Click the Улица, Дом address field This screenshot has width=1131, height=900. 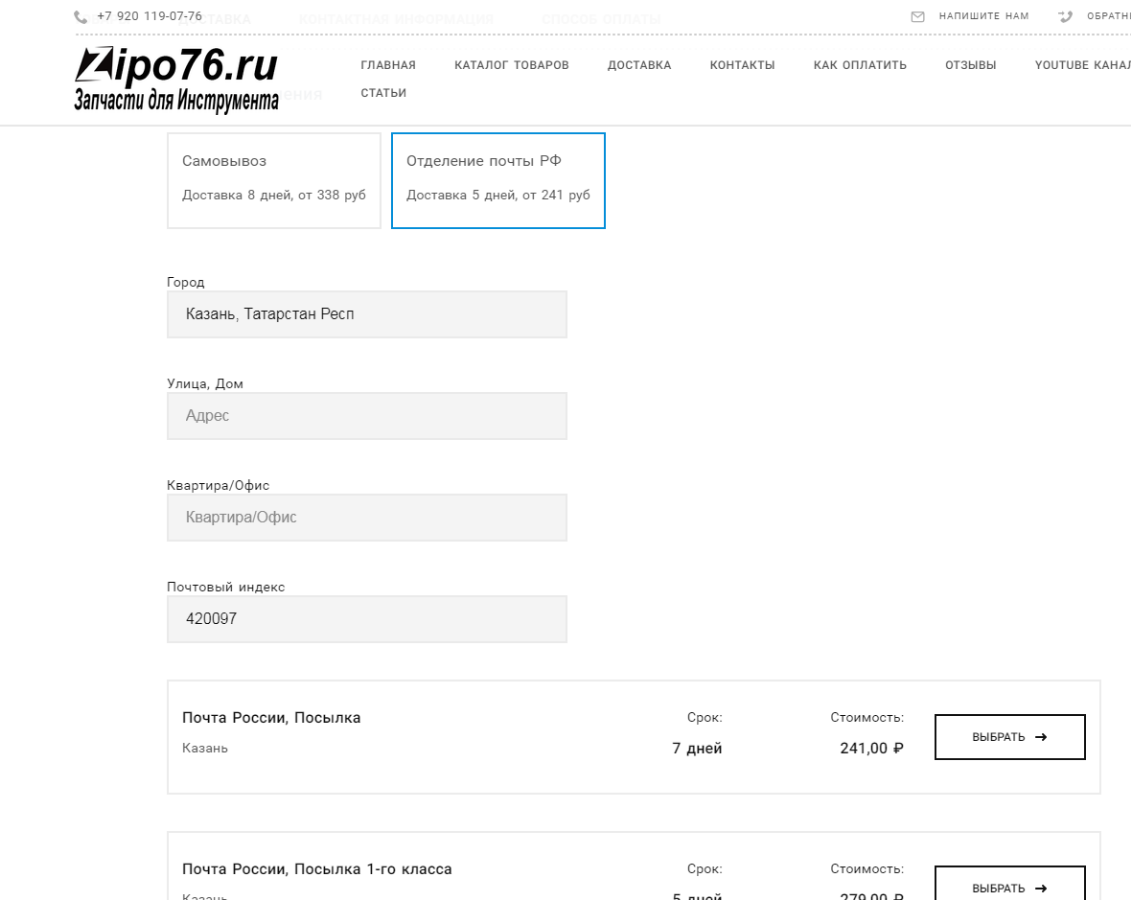[x=366, y=416]
